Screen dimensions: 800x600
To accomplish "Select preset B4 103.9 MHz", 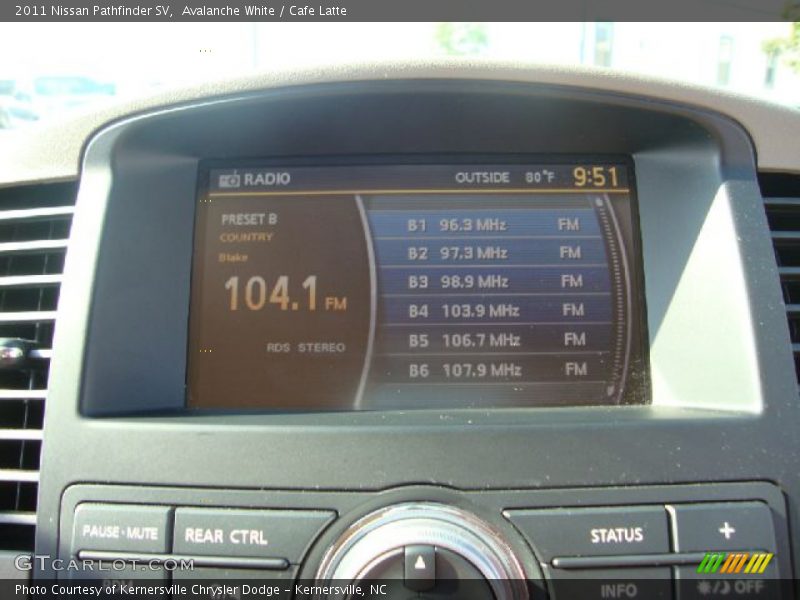I will [495, 310].
